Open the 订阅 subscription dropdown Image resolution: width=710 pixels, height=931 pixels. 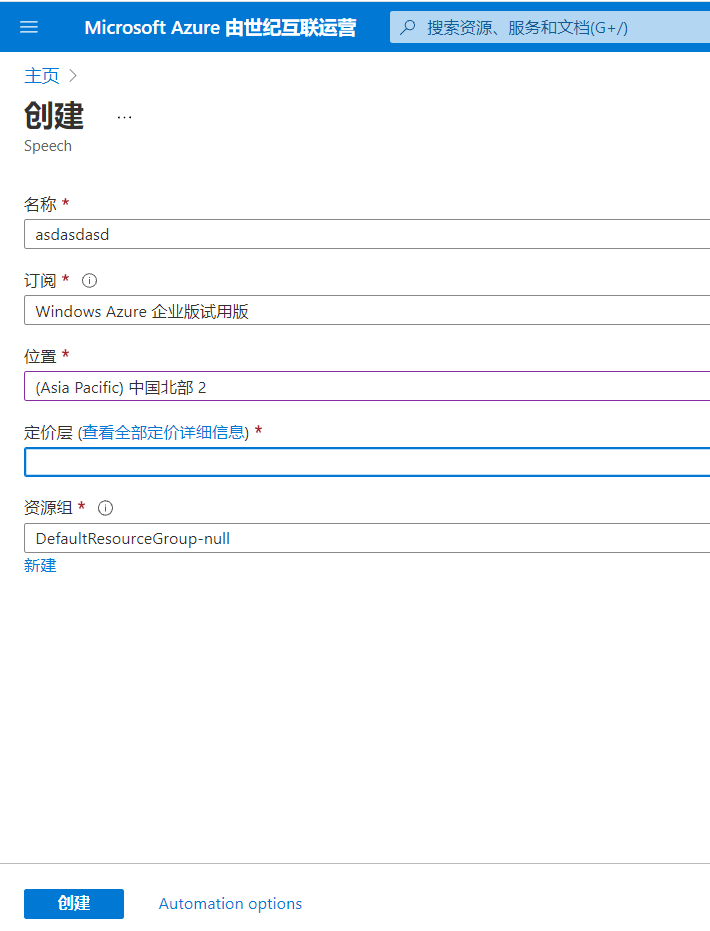(x=367, y=311)
